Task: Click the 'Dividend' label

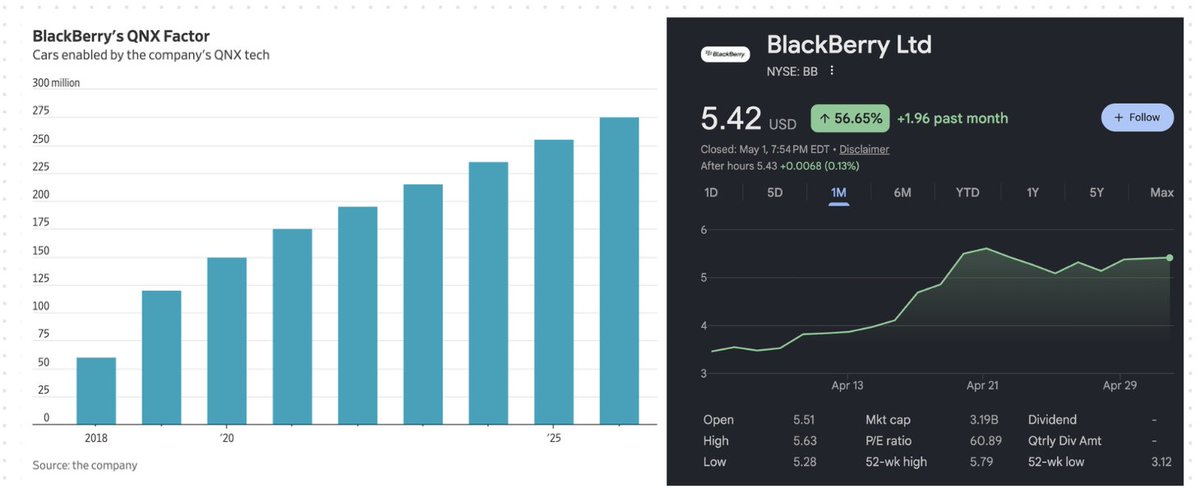Action: coord(1053,420)
